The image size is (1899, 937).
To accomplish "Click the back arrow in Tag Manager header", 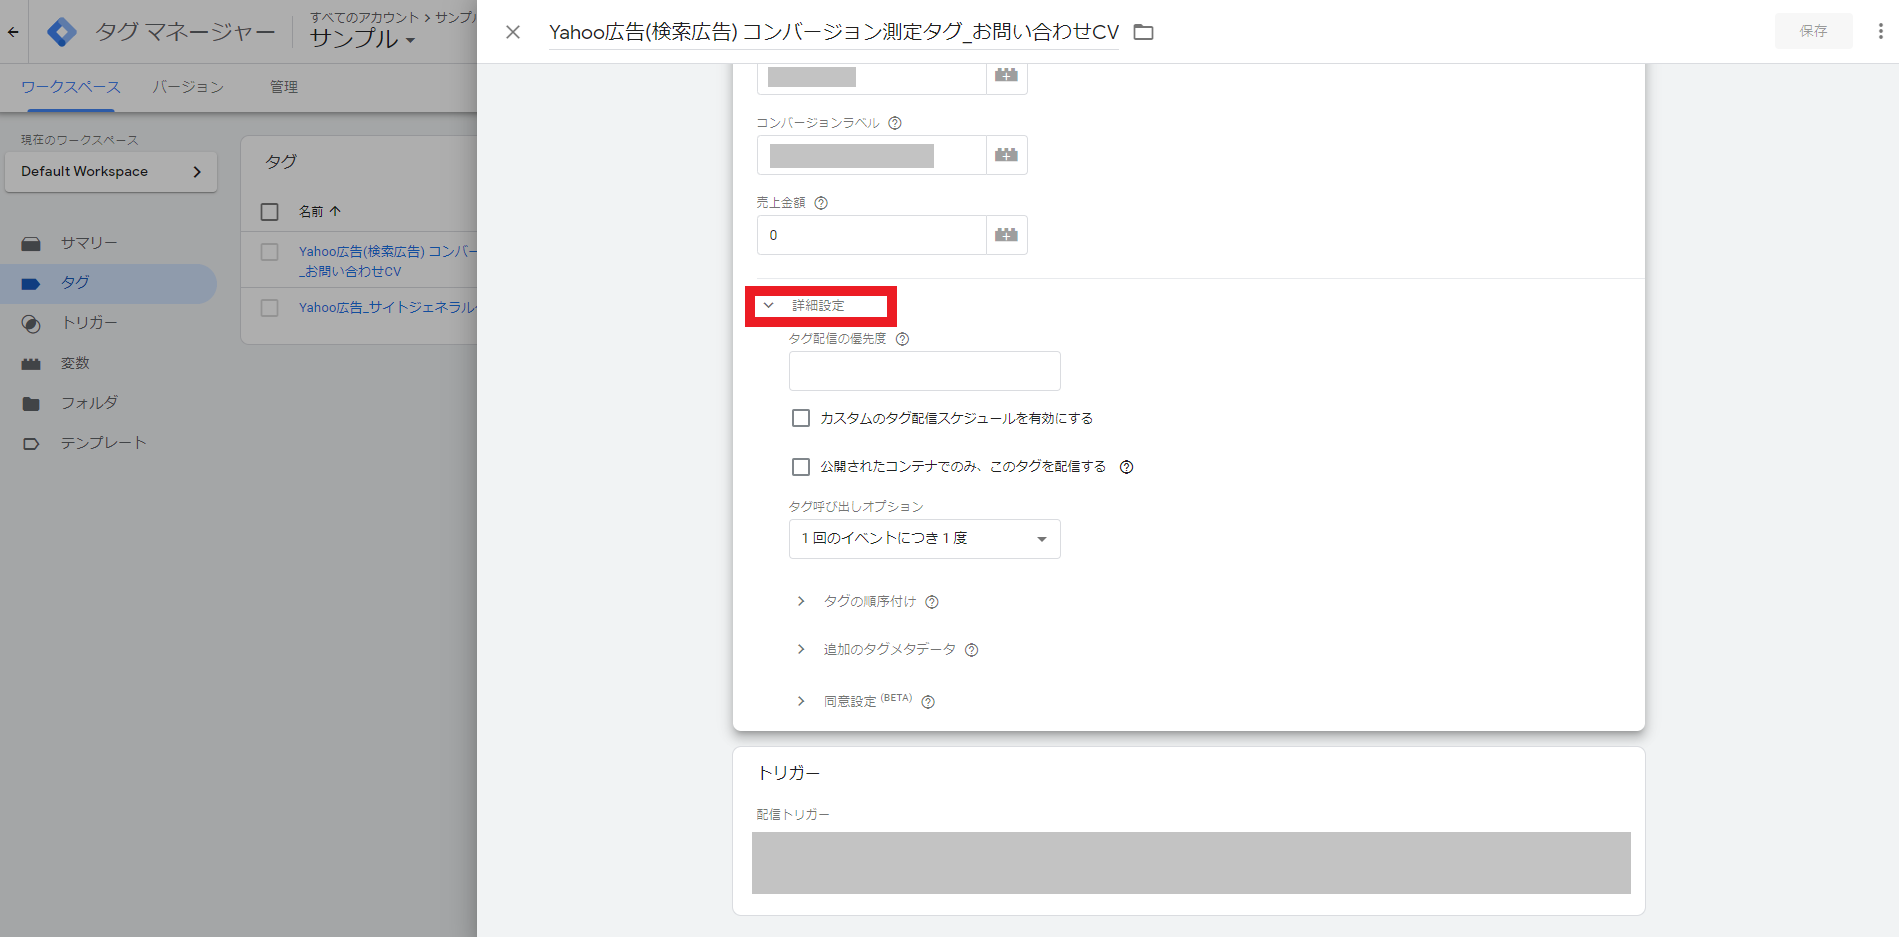I will [x=13, y=32].
